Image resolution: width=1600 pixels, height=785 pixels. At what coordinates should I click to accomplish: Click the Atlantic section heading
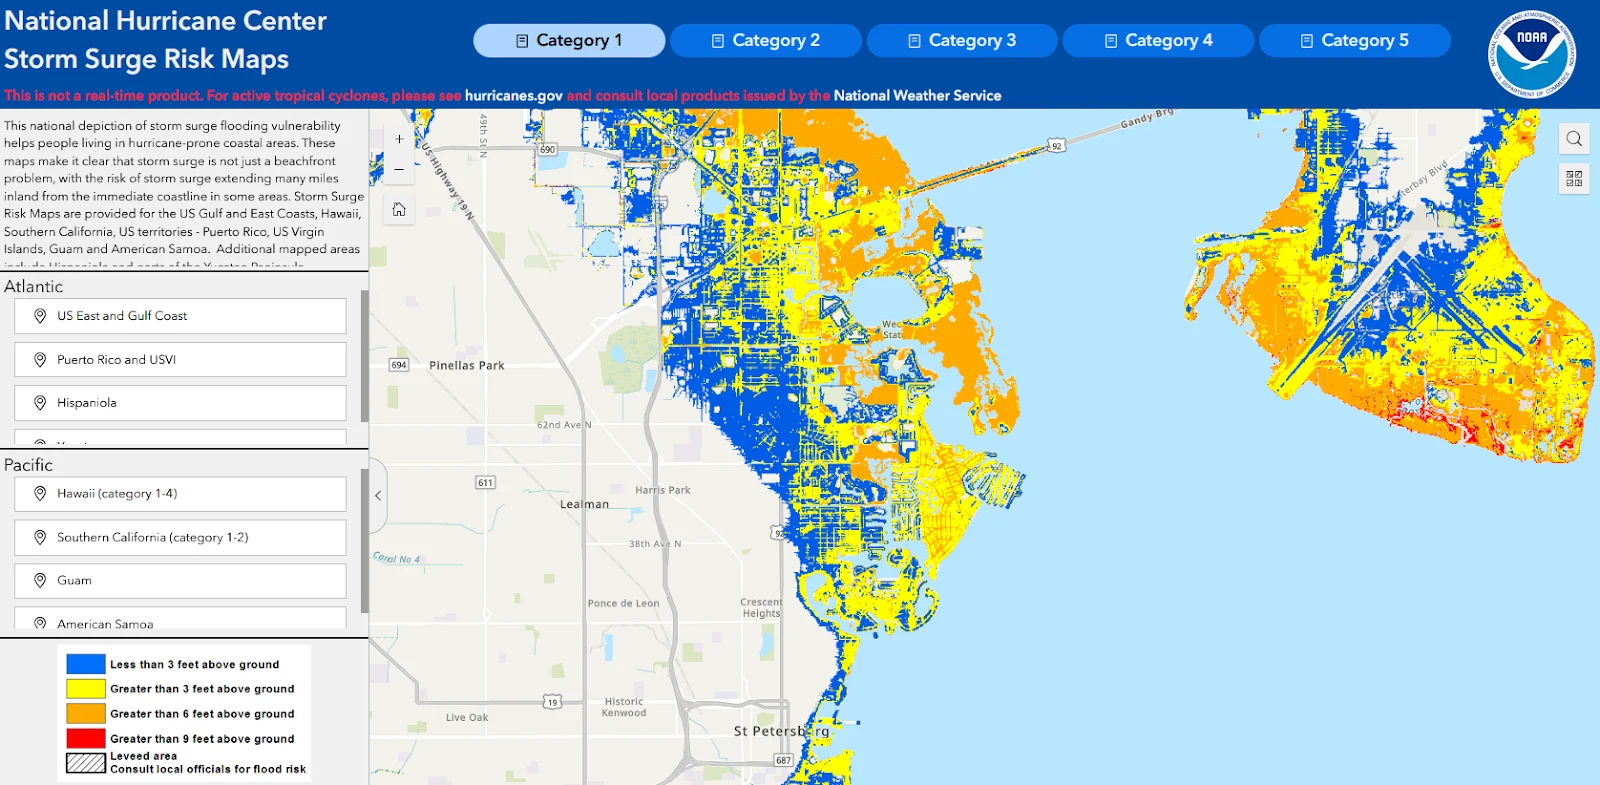pos(33,286)
